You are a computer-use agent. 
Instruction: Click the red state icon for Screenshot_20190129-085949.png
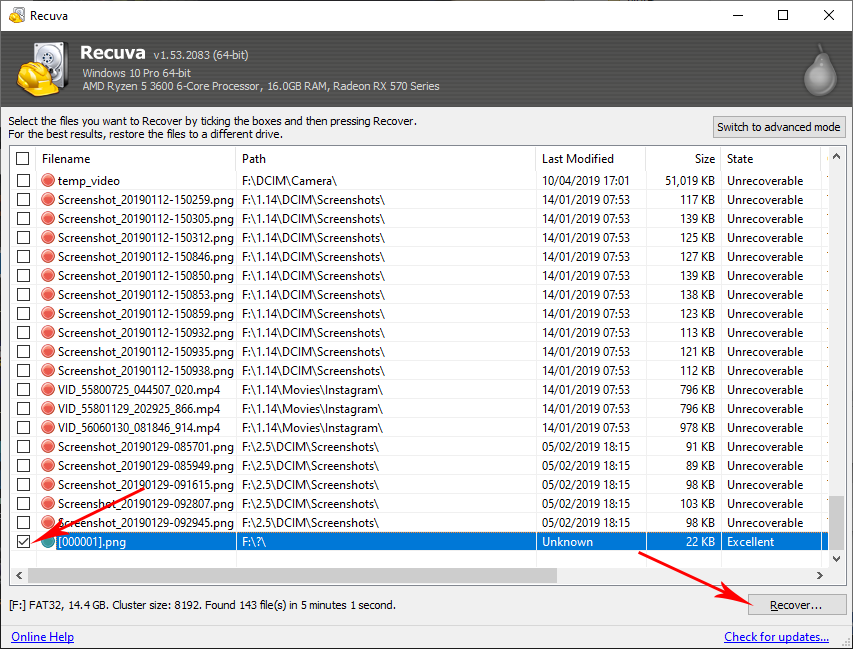(48, 466)
